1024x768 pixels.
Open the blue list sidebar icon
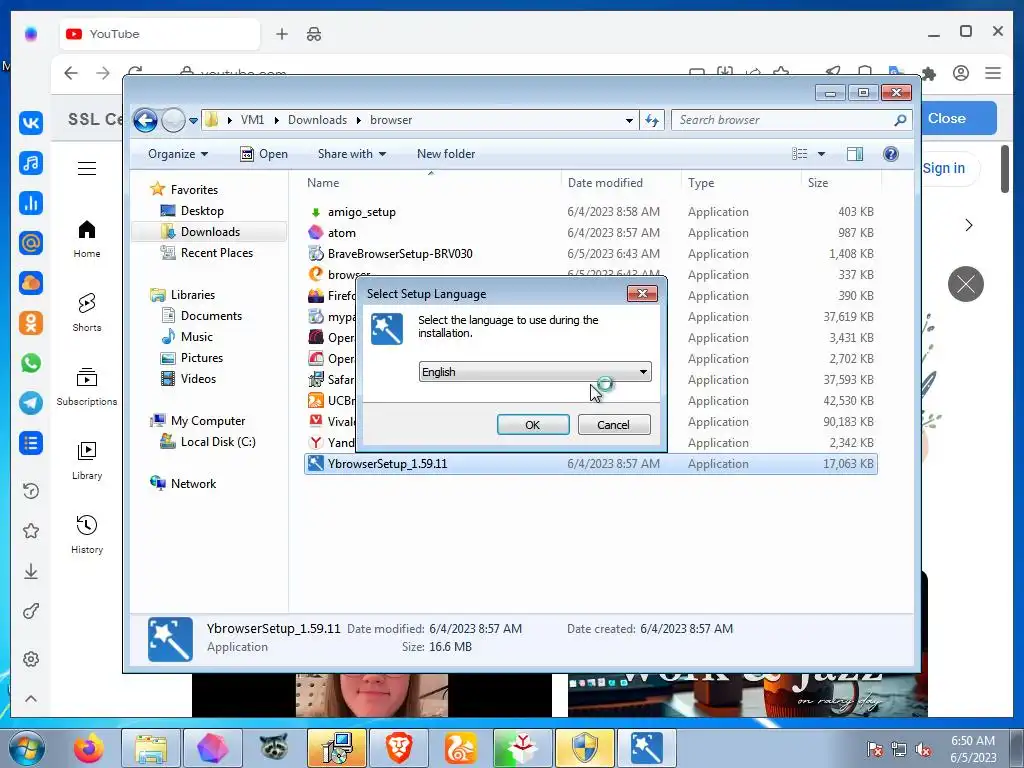pyautogui.click(x=31, y=443)
